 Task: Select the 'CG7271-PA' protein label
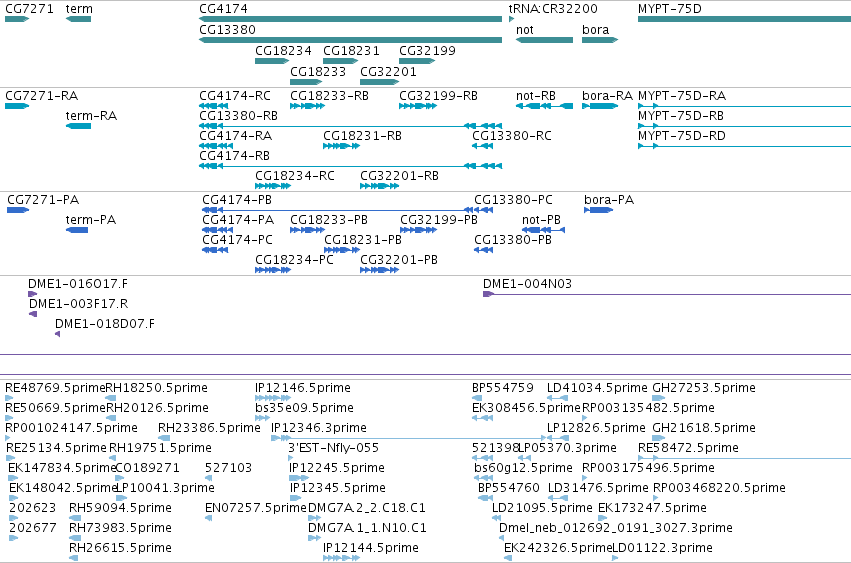click(x=43, y=200)
